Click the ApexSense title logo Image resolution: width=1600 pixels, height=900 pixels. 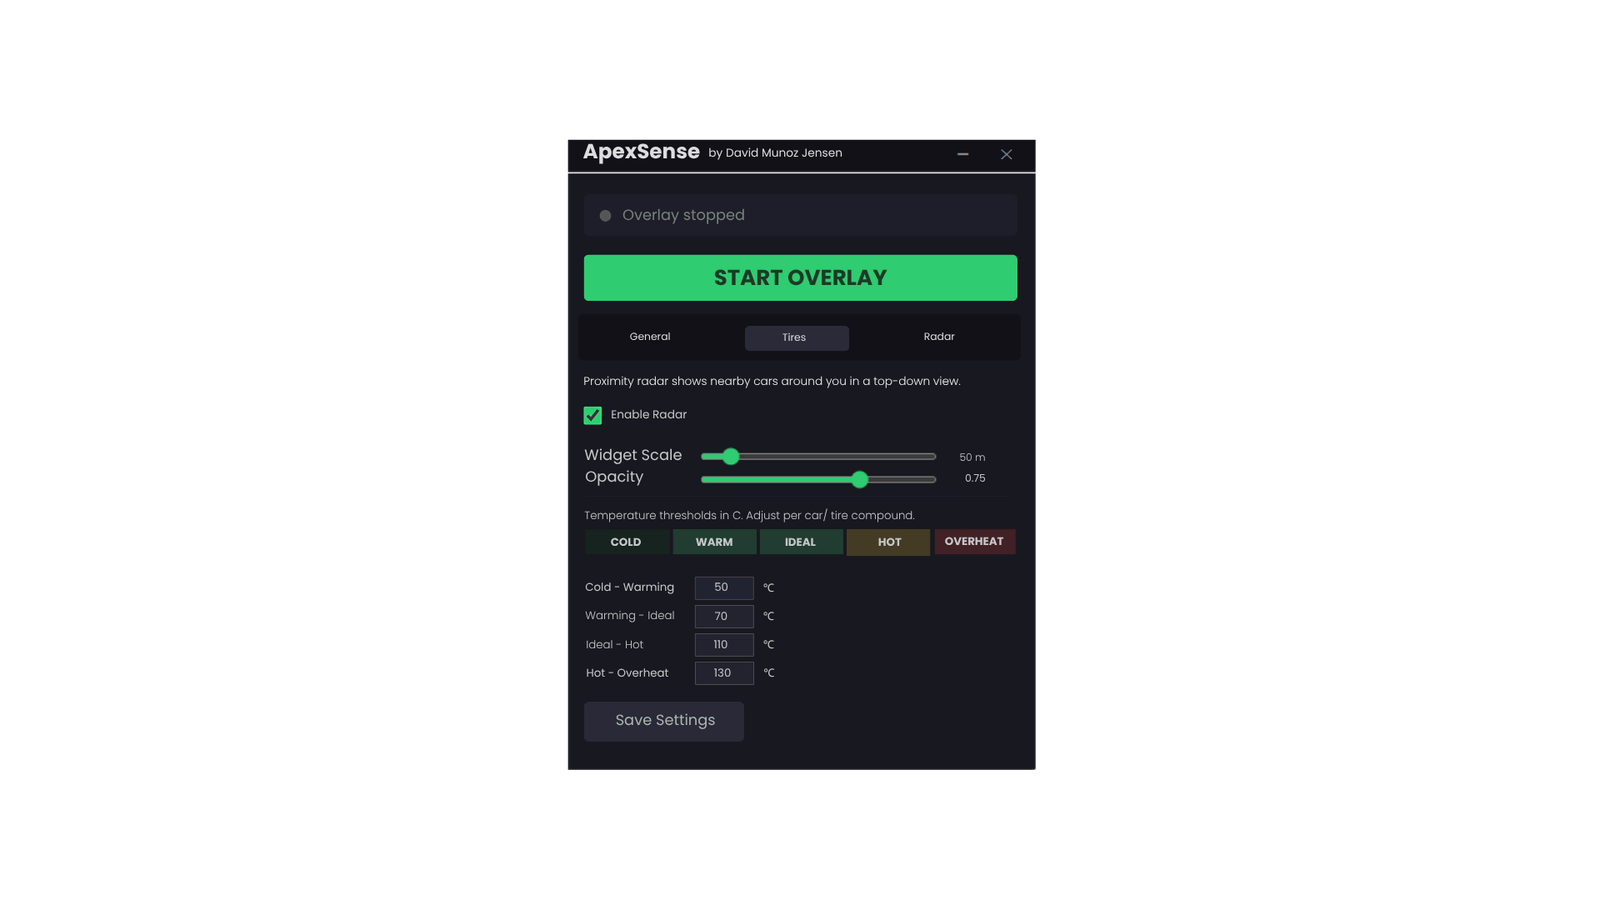pyautogui.click(x=641, y=152)
